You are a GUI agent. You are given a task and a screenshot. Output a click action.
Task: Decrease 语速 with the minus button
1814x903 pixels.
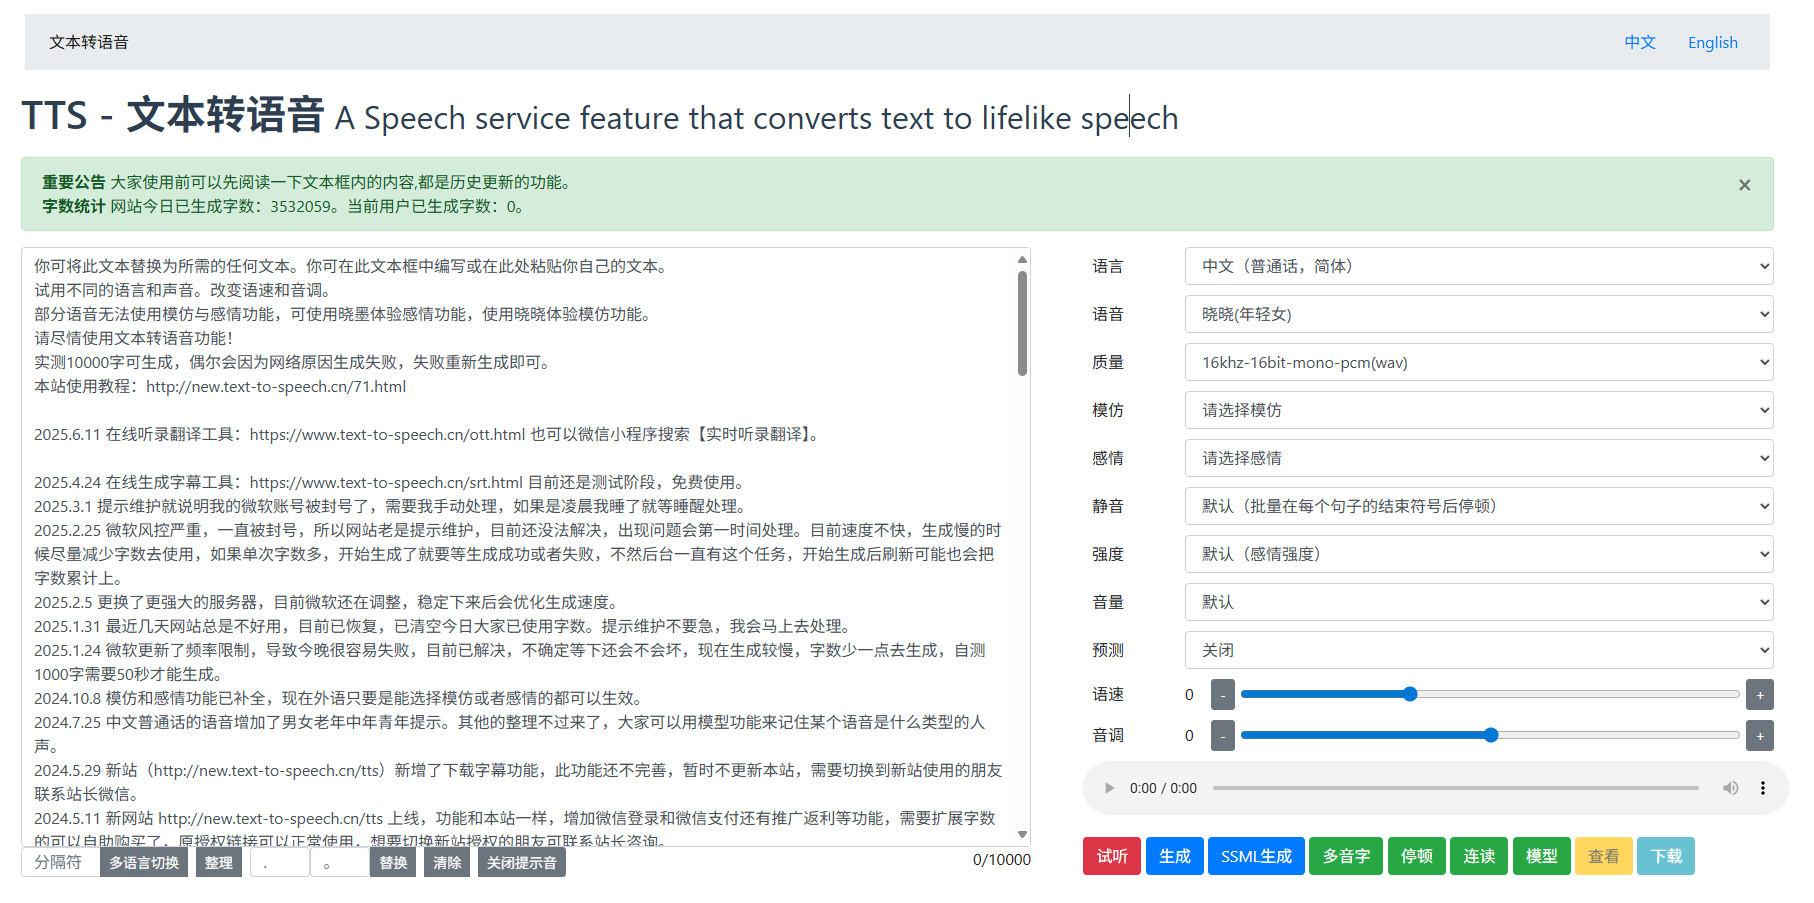click(x=1222, y=694)
